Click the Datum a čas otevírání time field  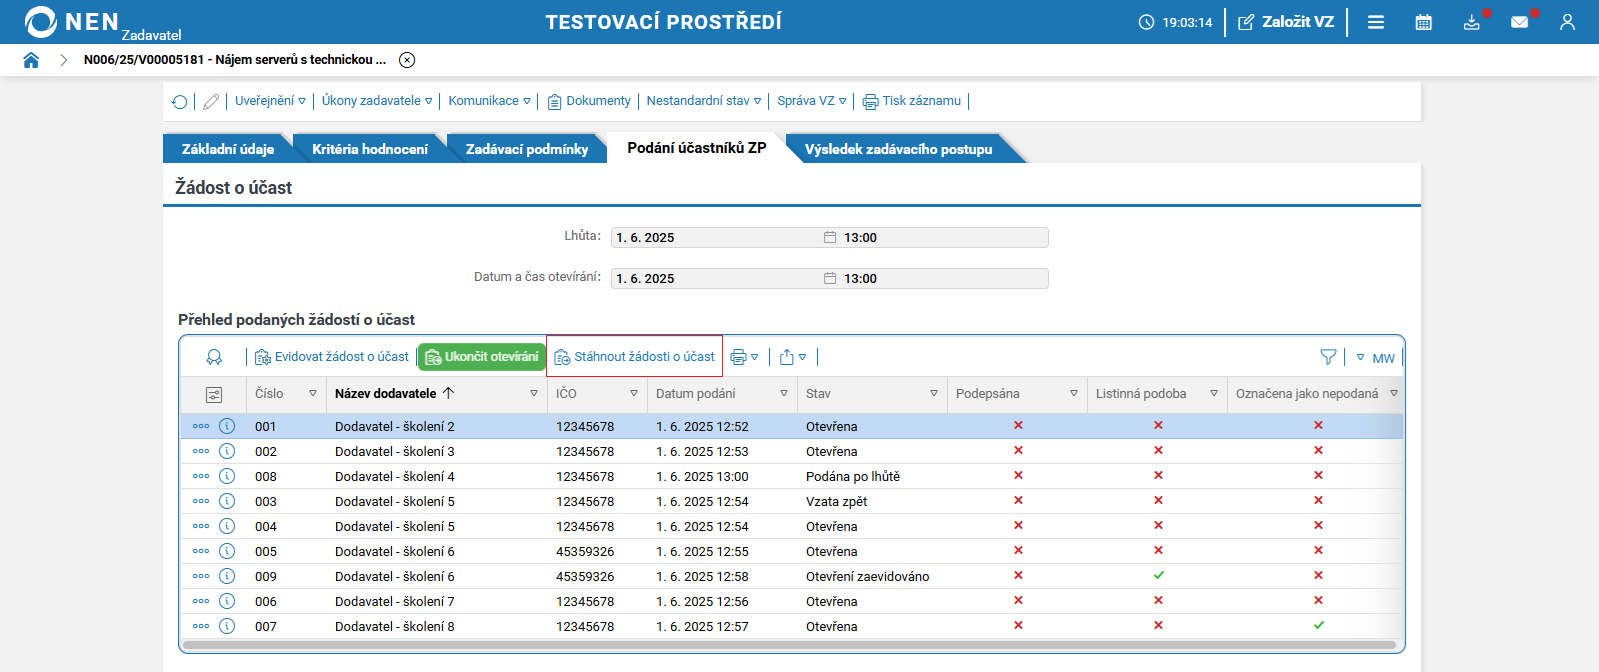click(x=943, y=279)
